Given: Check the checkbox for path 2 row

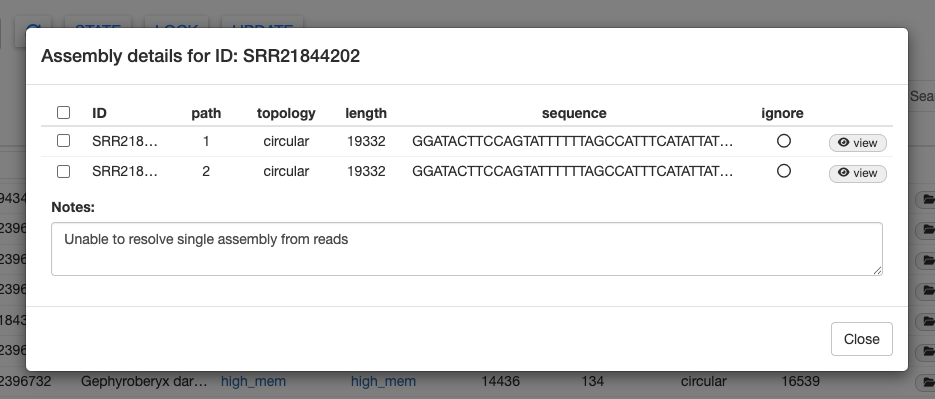Looking at the screenshot, I should pyautogui.click(x=63, y=172).
